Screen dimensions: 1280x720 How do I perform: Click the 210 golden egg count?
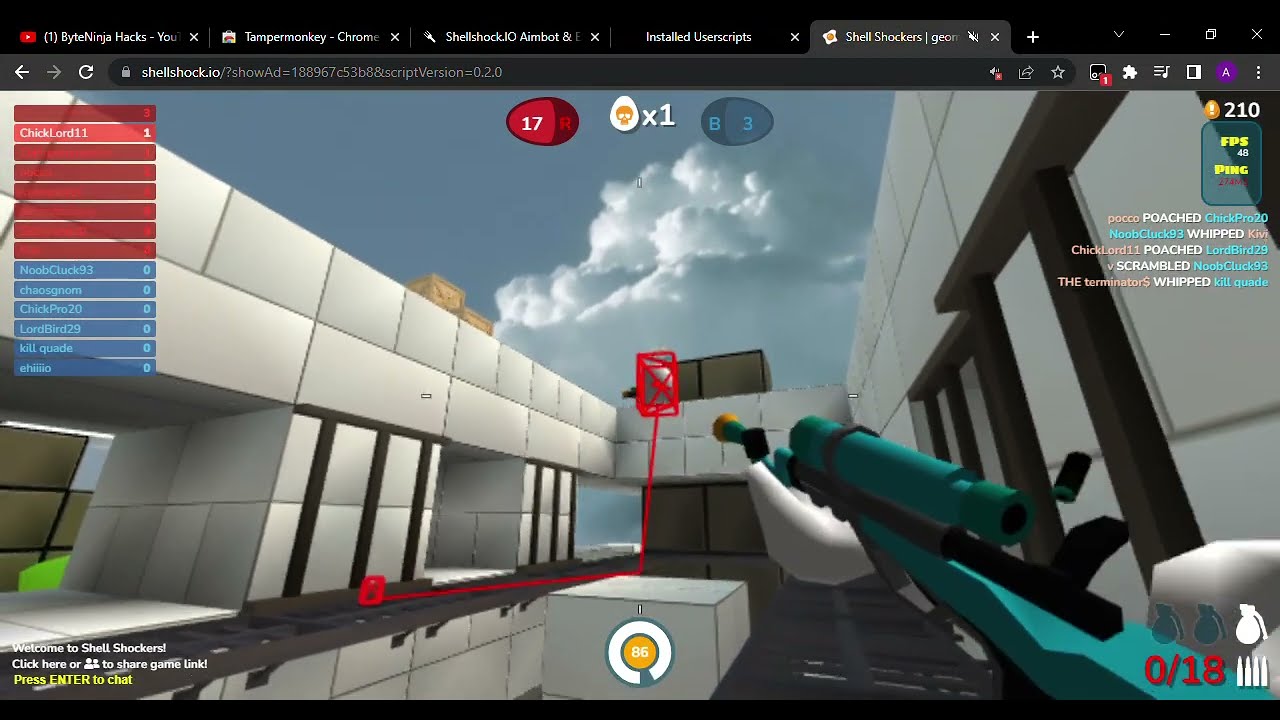coord(1242,110)
